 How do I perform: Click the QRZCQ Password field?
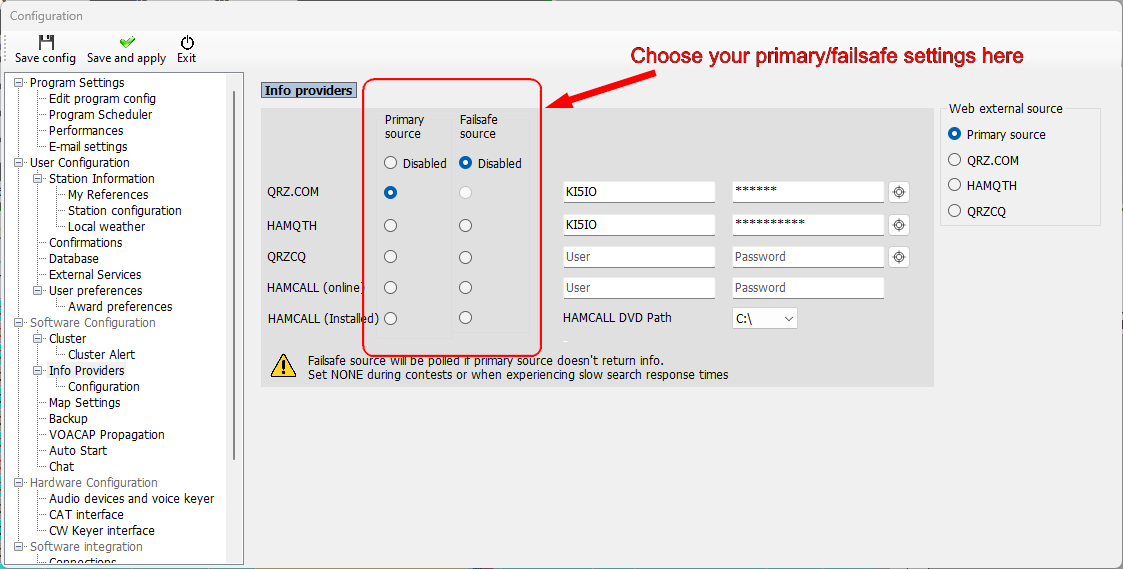coord(808,257)
